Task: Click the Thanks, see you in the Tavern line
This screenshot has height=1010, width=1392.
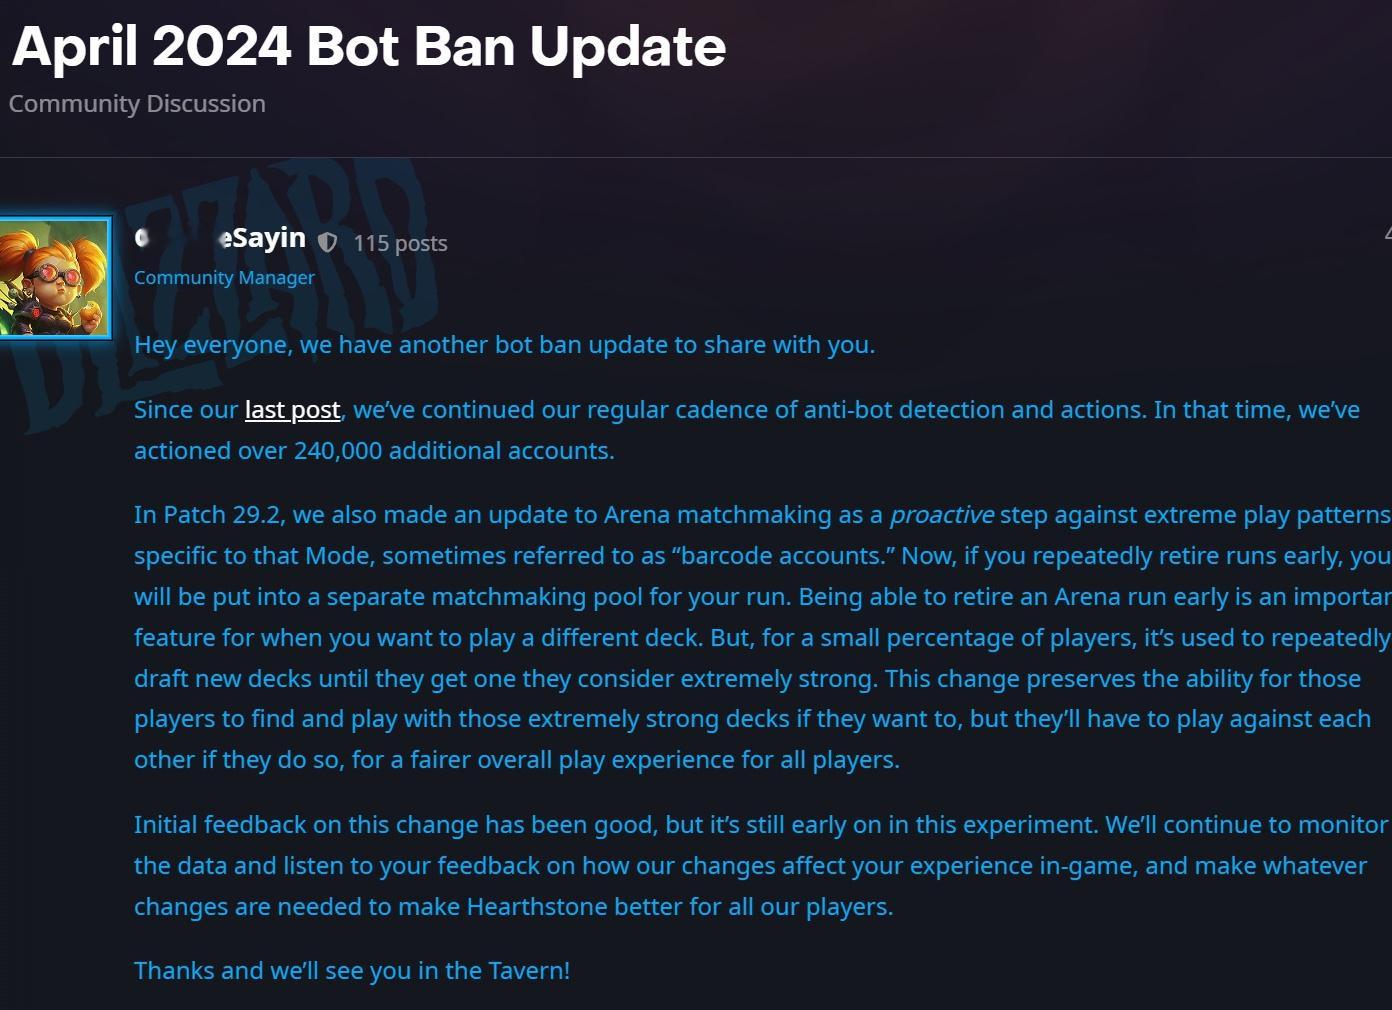Action: click(x=352, y=971)
